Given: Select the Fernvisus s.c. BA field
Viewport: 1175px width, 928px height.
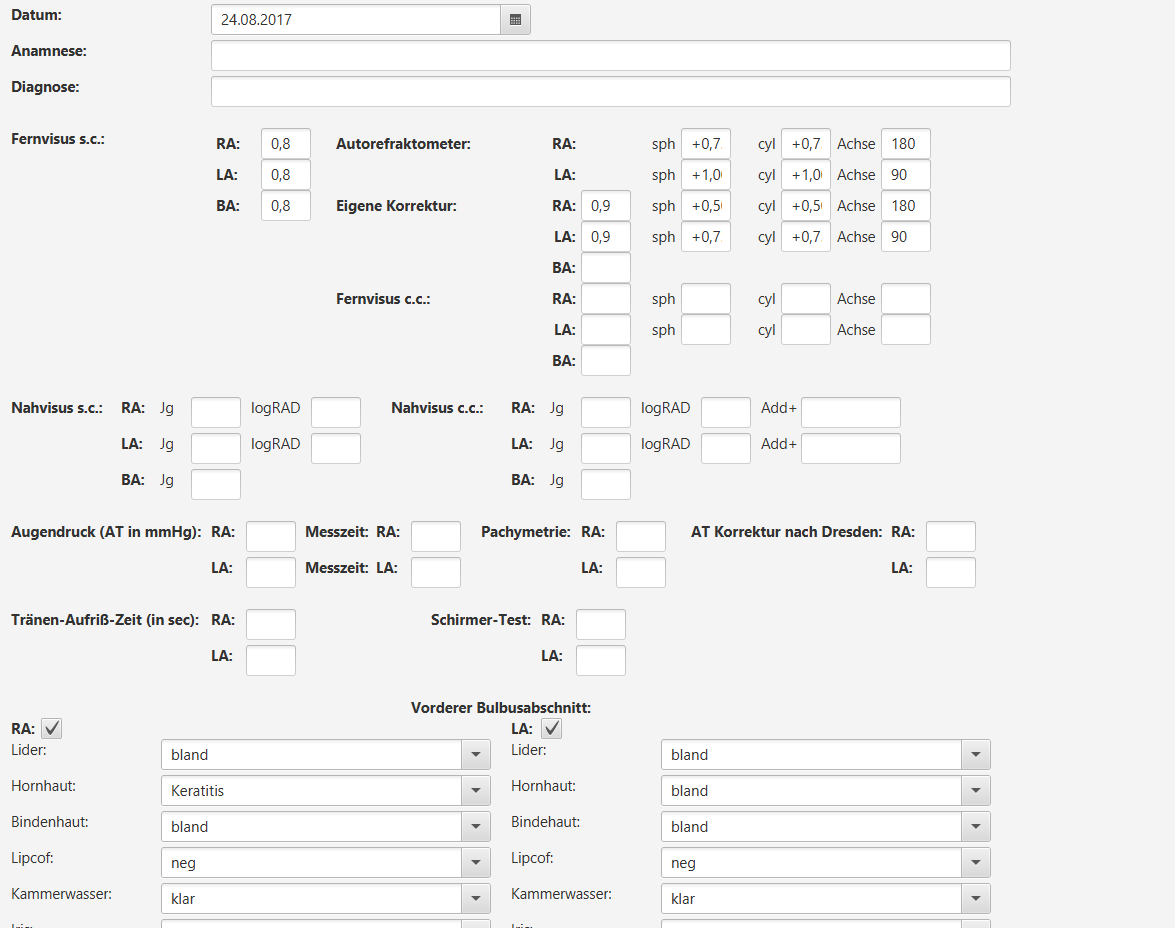Looking at the screenshot, I should coord(286,205).
